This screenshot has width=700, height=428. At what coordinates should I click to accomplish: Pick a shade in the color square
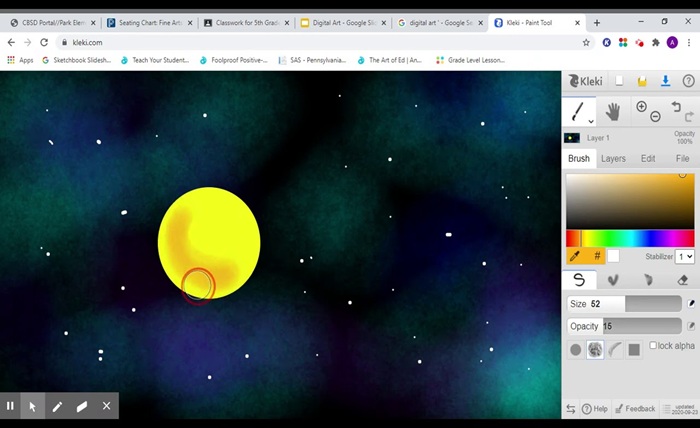point(630,201)
